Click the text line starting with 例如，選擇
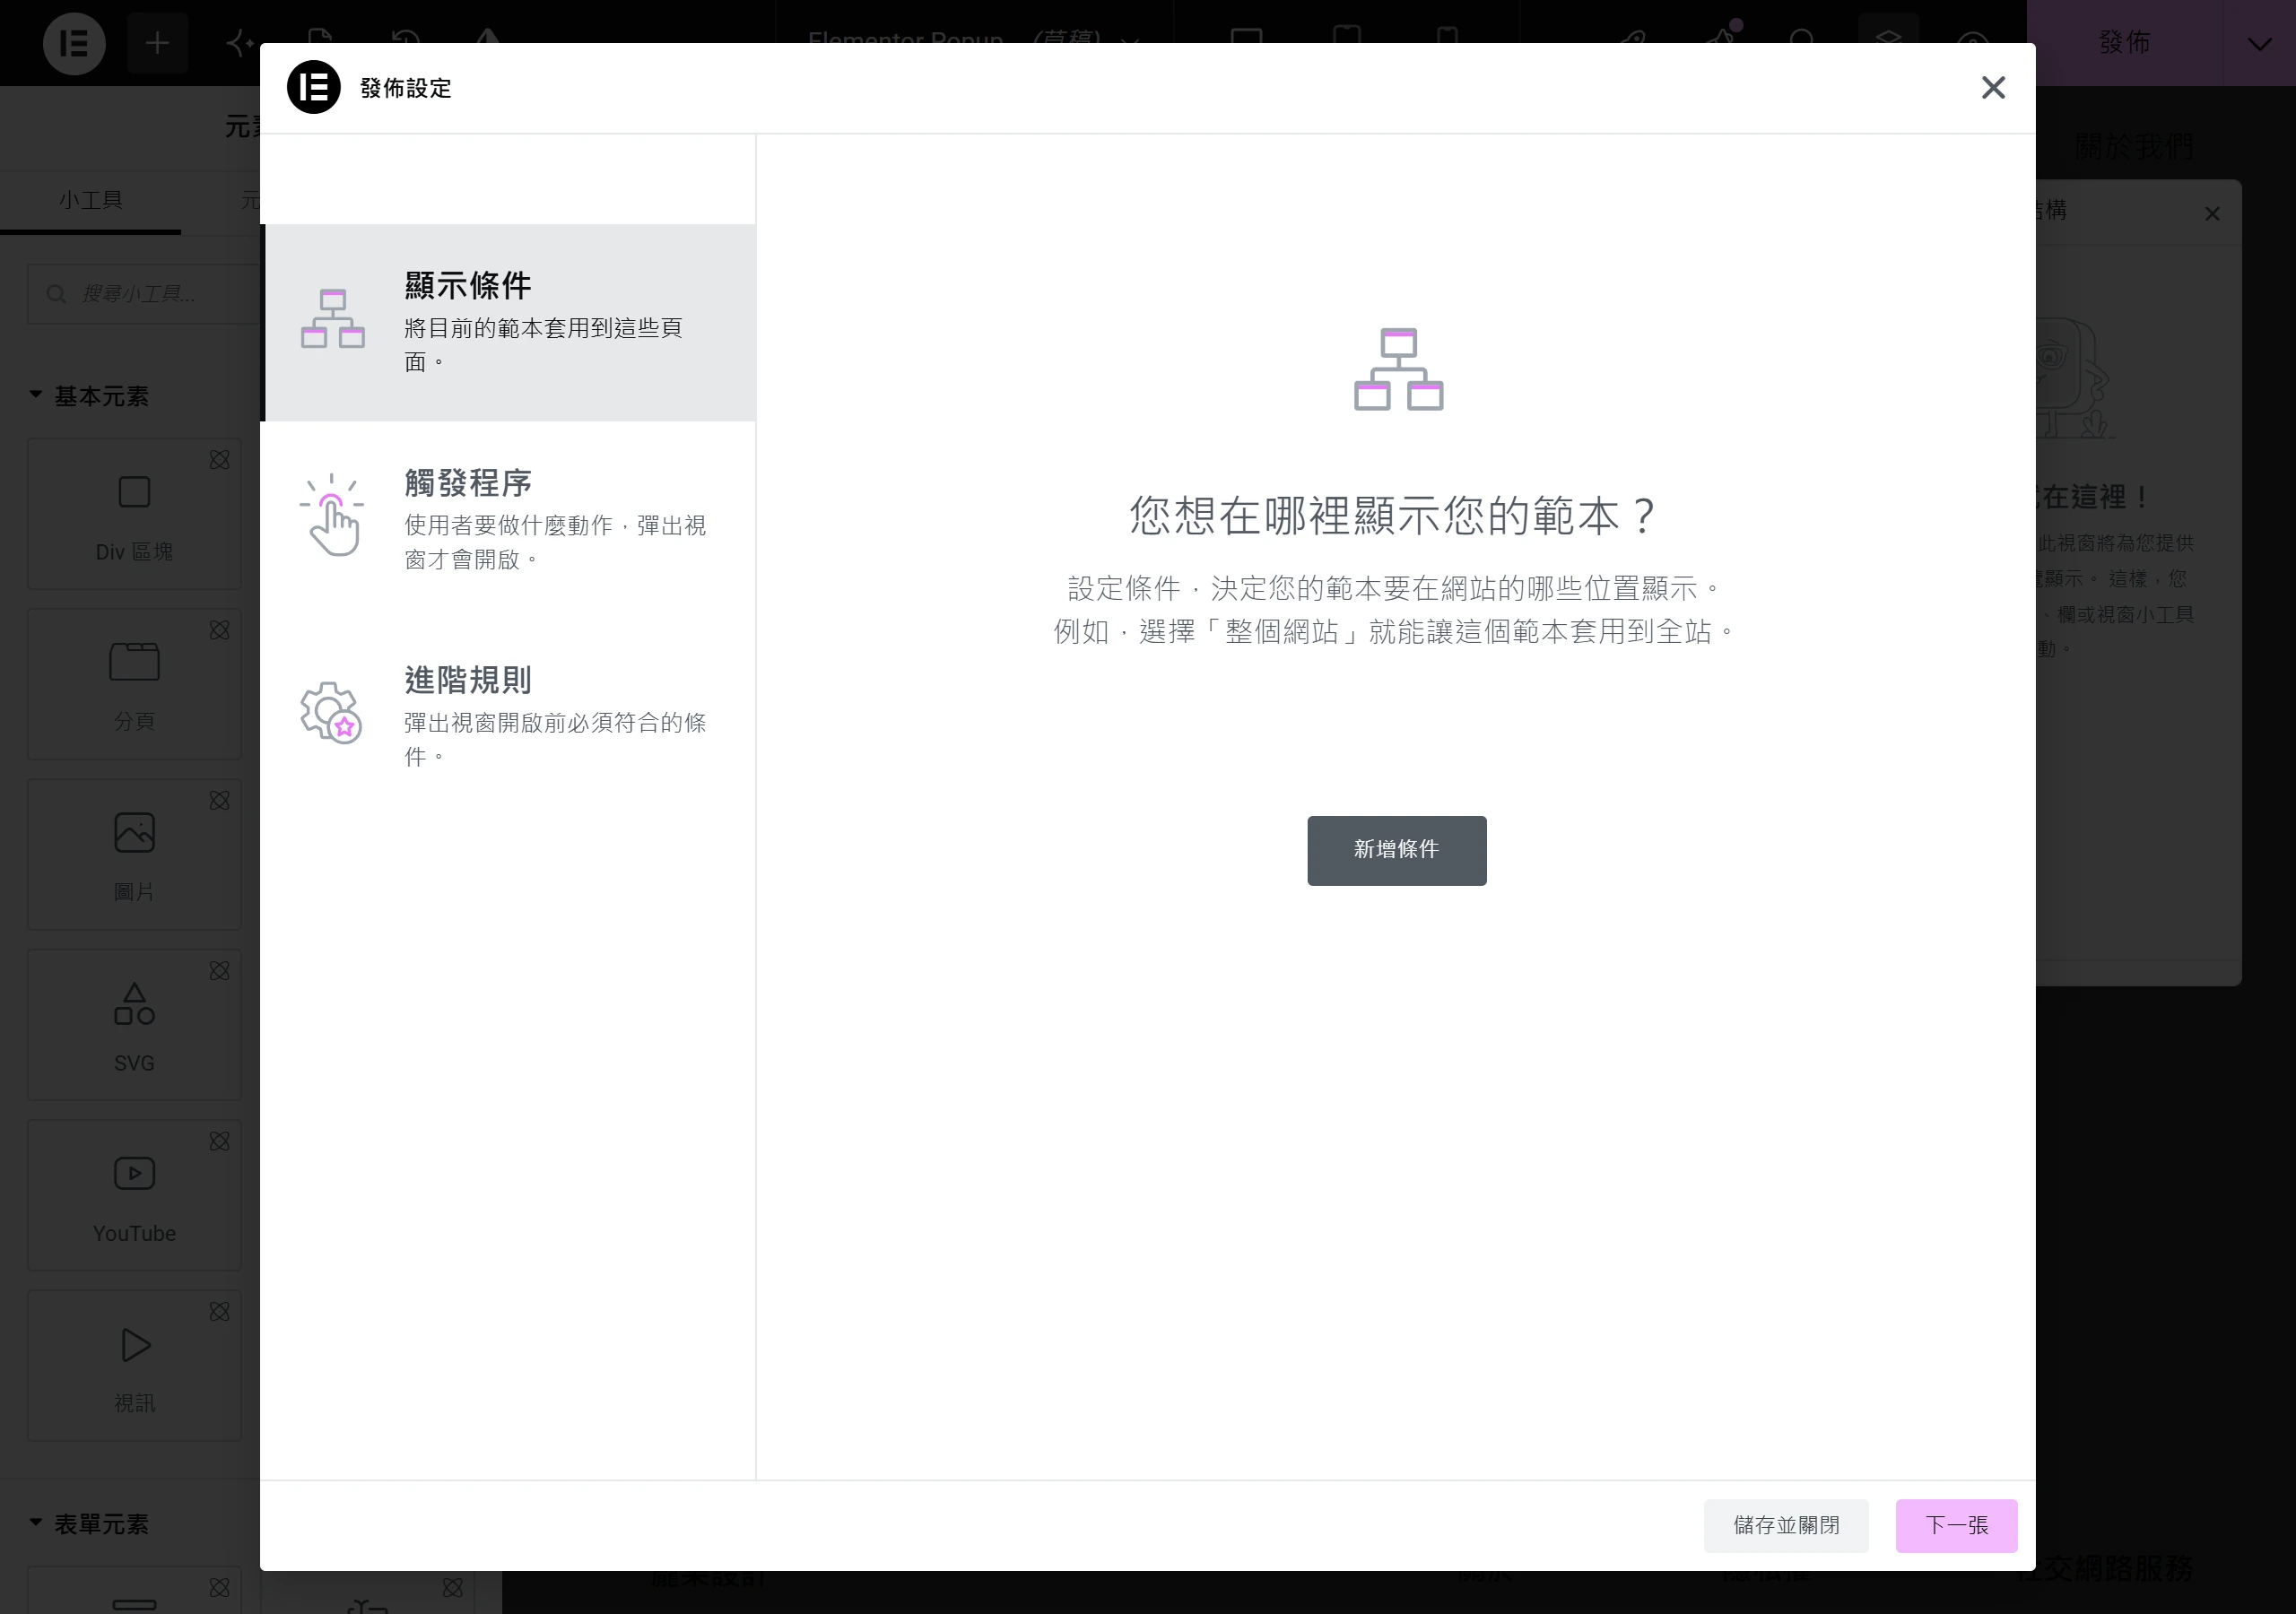Image resolution: width=2296 pixels, height=1614 pixels. [1396, 632]
